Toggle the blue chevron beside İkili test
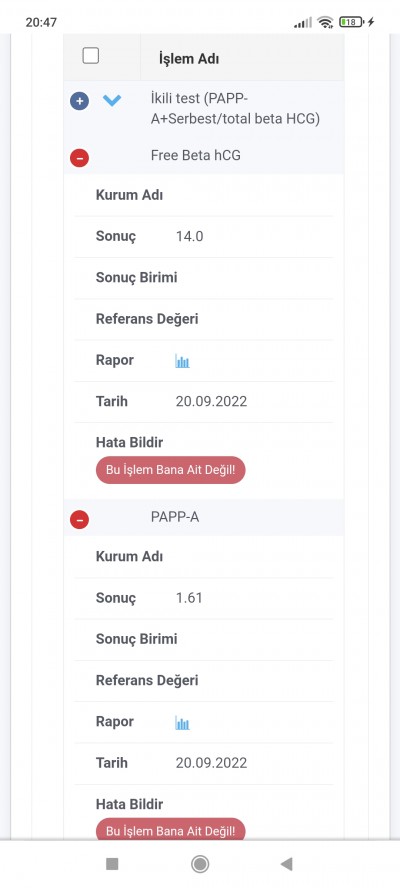 (112, 100)
